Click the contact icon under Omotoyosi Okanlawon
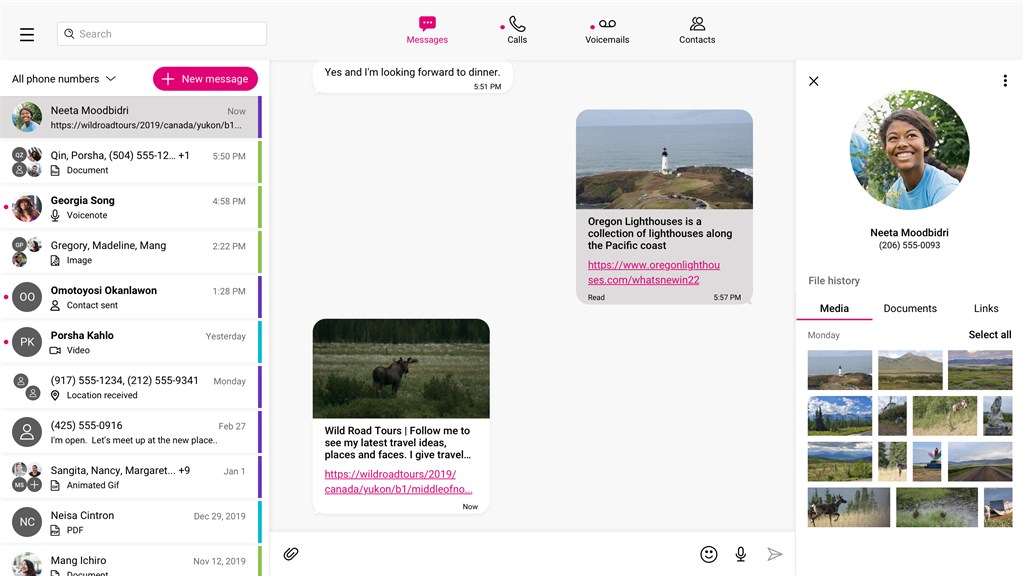1024x576 pixels. coord(56,306)
